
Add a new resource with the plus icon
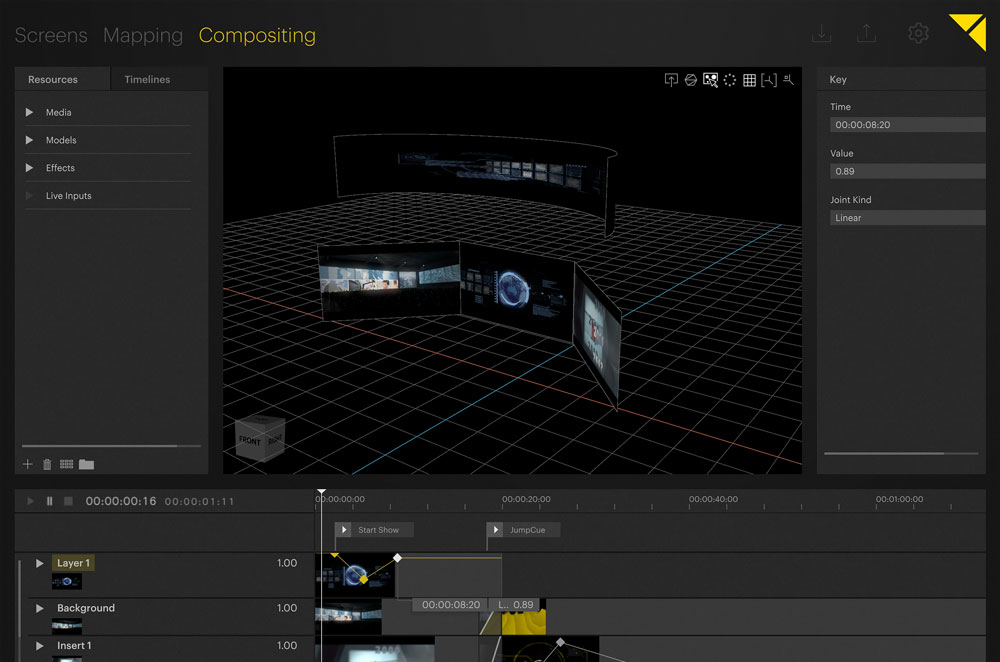pyautogui.click(x=27, y=464)
